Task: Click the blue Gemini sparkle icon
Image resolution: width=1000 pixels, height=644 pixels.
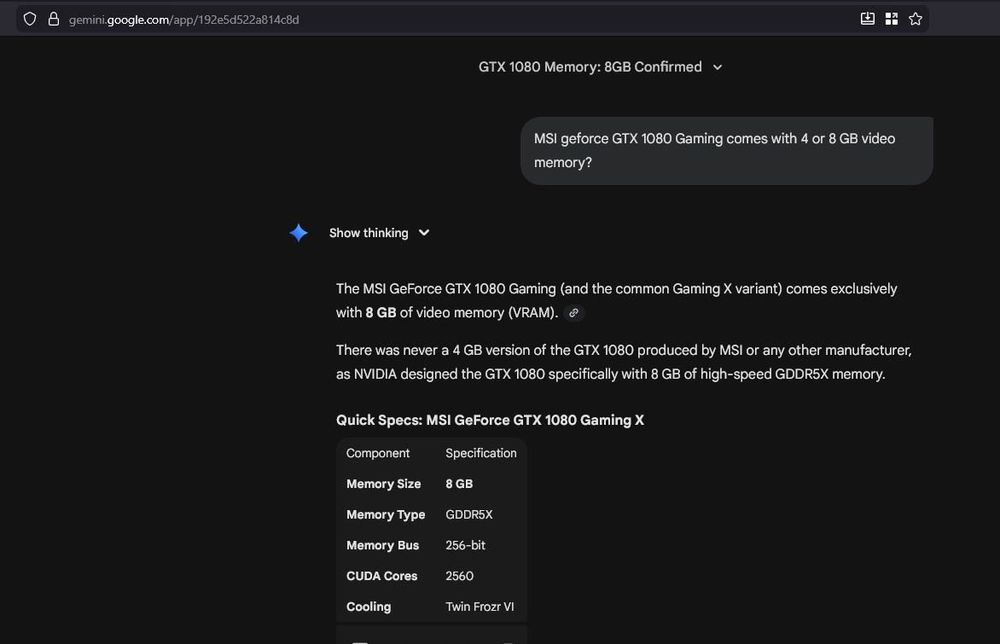Action: point(298,233)
